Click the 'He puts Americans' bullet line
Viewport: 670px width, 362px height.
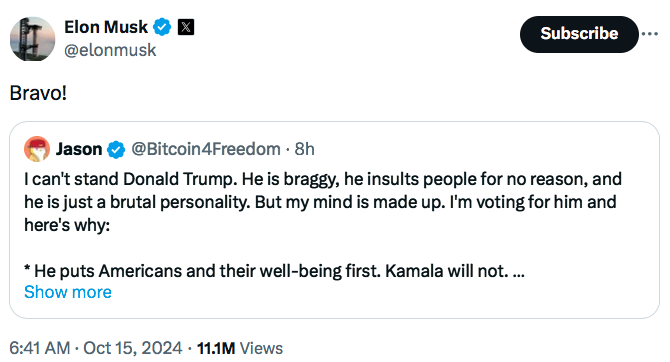[x=274, y=271]
